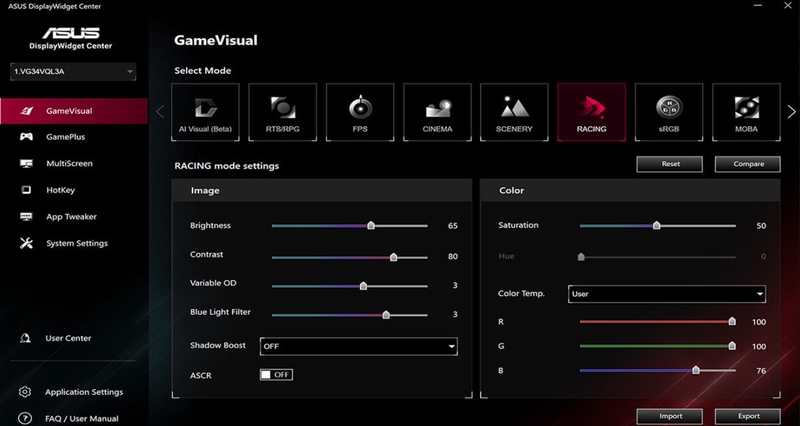Image resolution: width=800 pixels, height=426 pixels.
Task: Click the Import button
Action: (x=669, y=416)
